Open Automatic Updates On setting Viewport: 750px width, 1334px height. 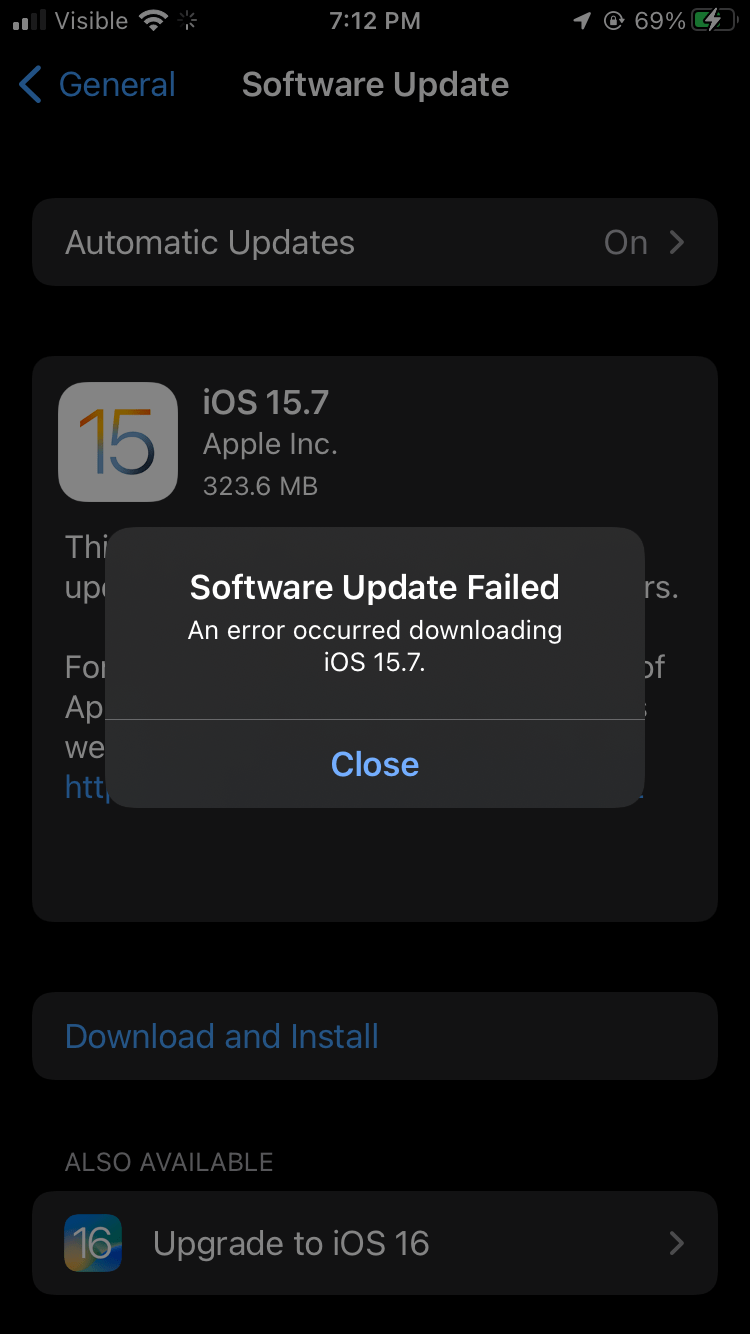[375, 242]
